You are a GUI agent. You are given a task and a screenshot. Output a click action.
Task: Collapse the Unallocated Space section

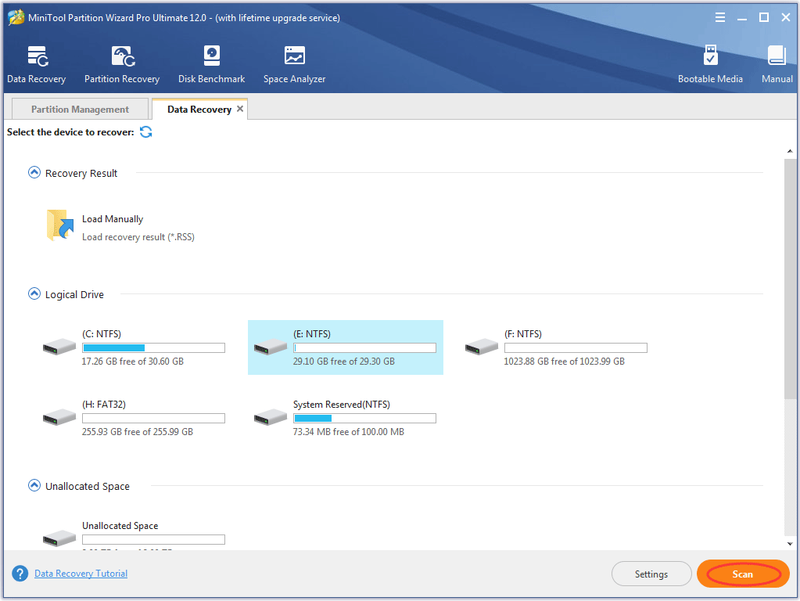pyautogui.click(x=34, y=485)
